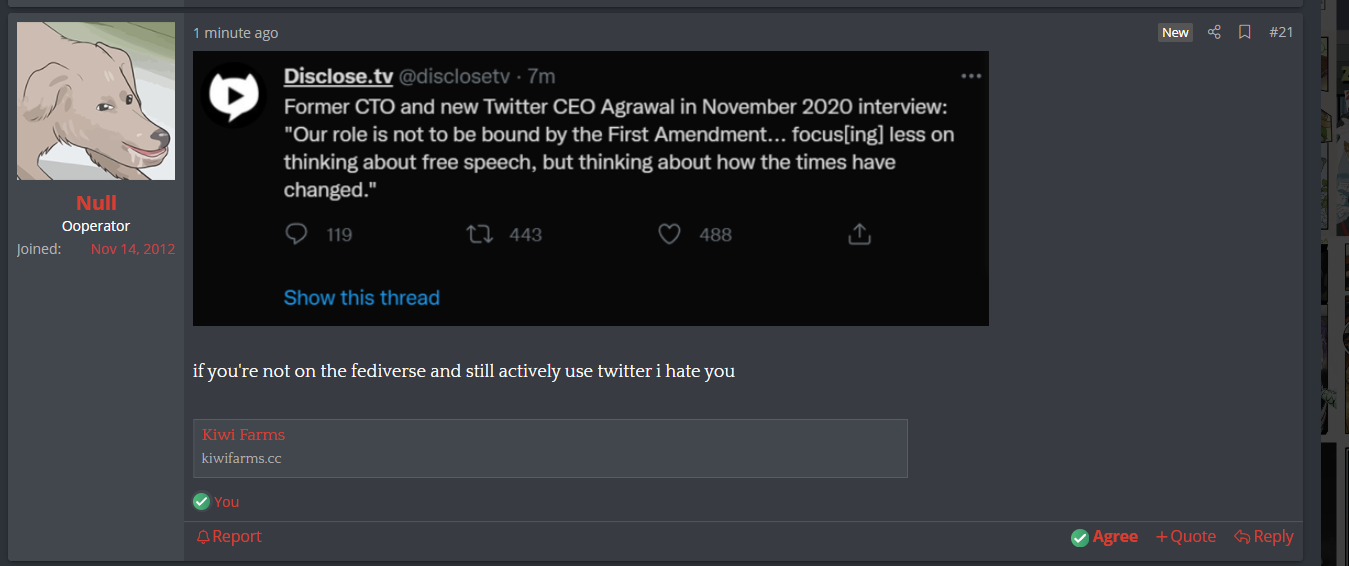Bookmark this post using bookmark icon
This screenshot has height=566, width=1349.
point(1245,32)
